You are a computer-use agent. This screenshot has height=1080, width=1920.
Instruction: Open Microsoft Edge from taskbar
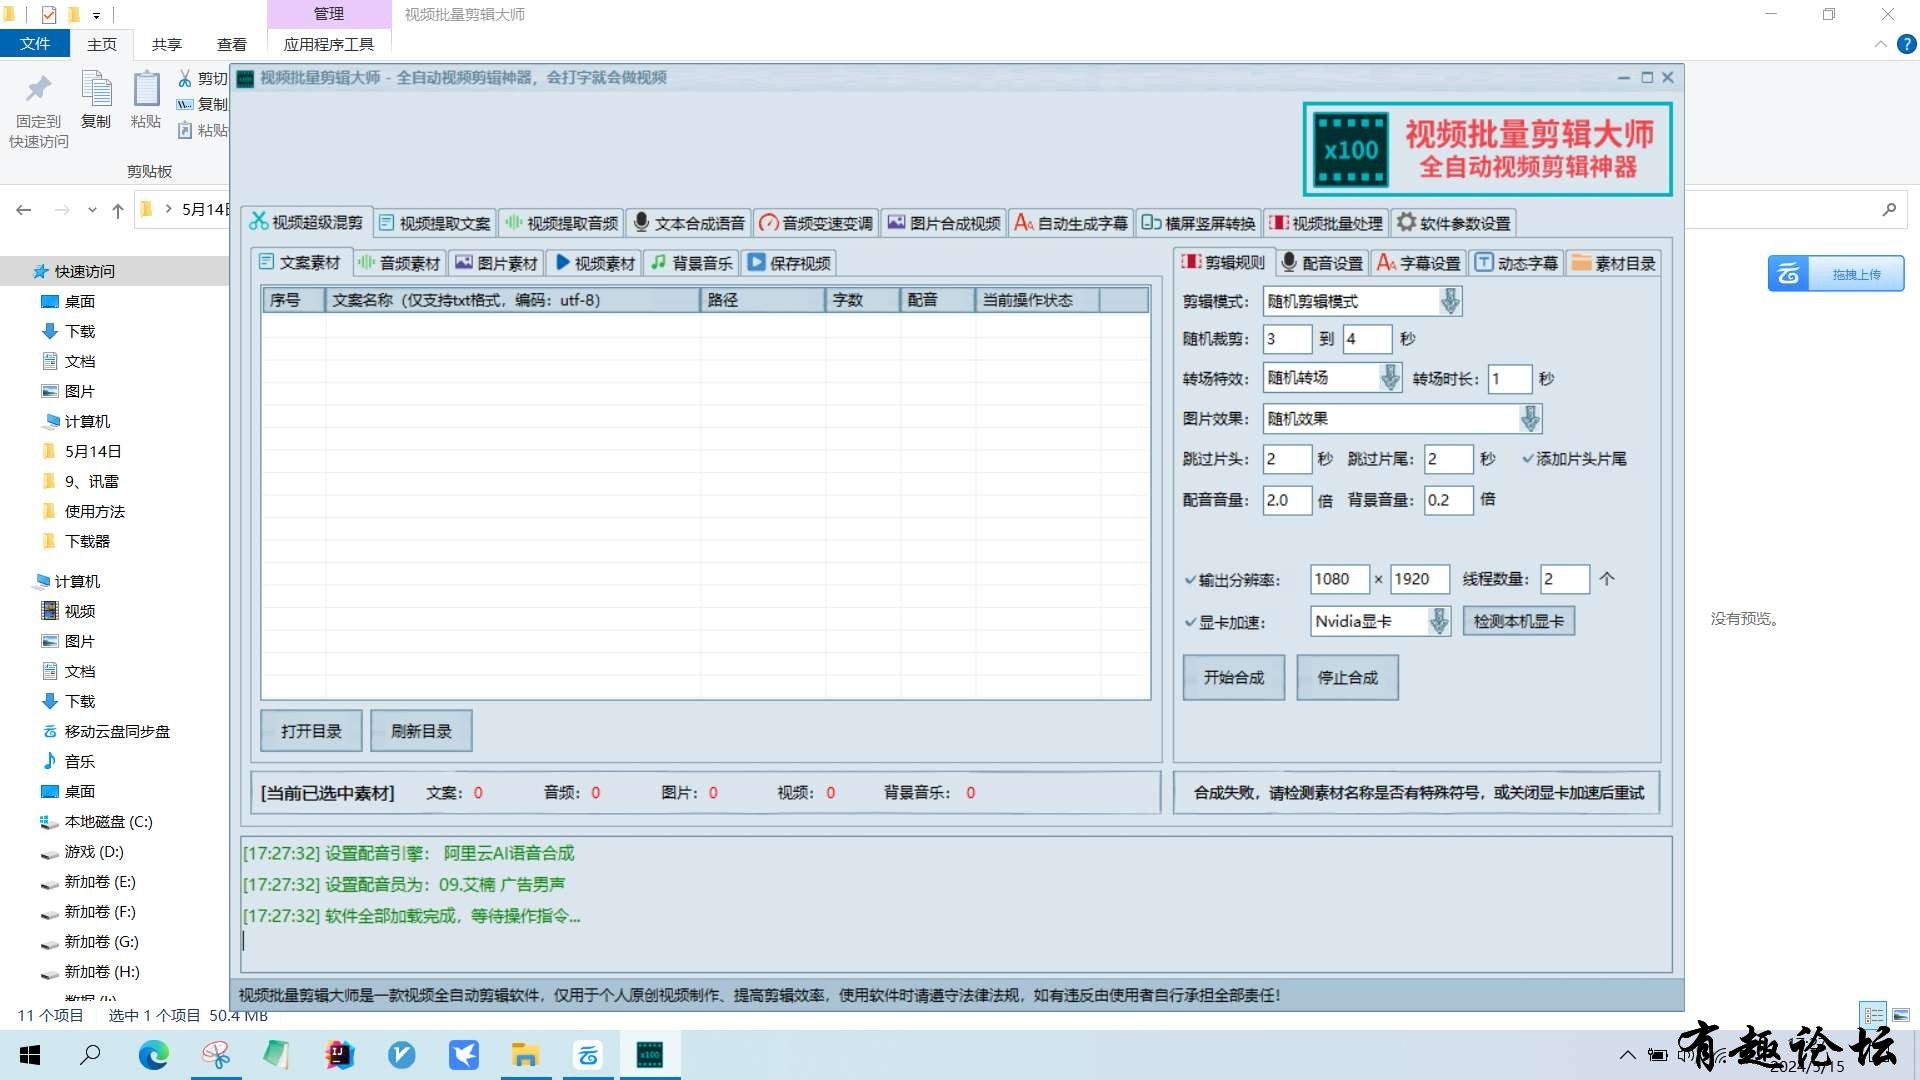pyautogui.click(x=153, y=1055)
